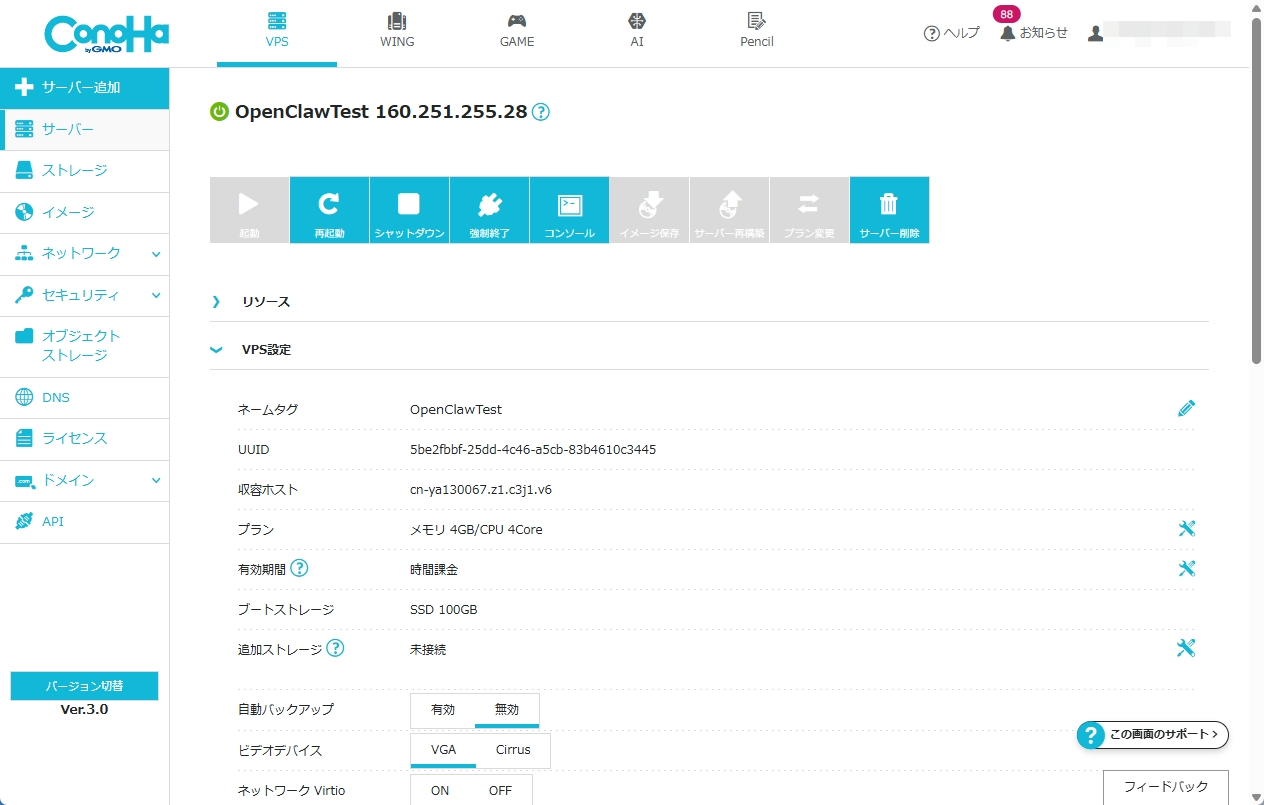Click the メモリ 4GB/CPU 4Core plan text

pos(476,530)
